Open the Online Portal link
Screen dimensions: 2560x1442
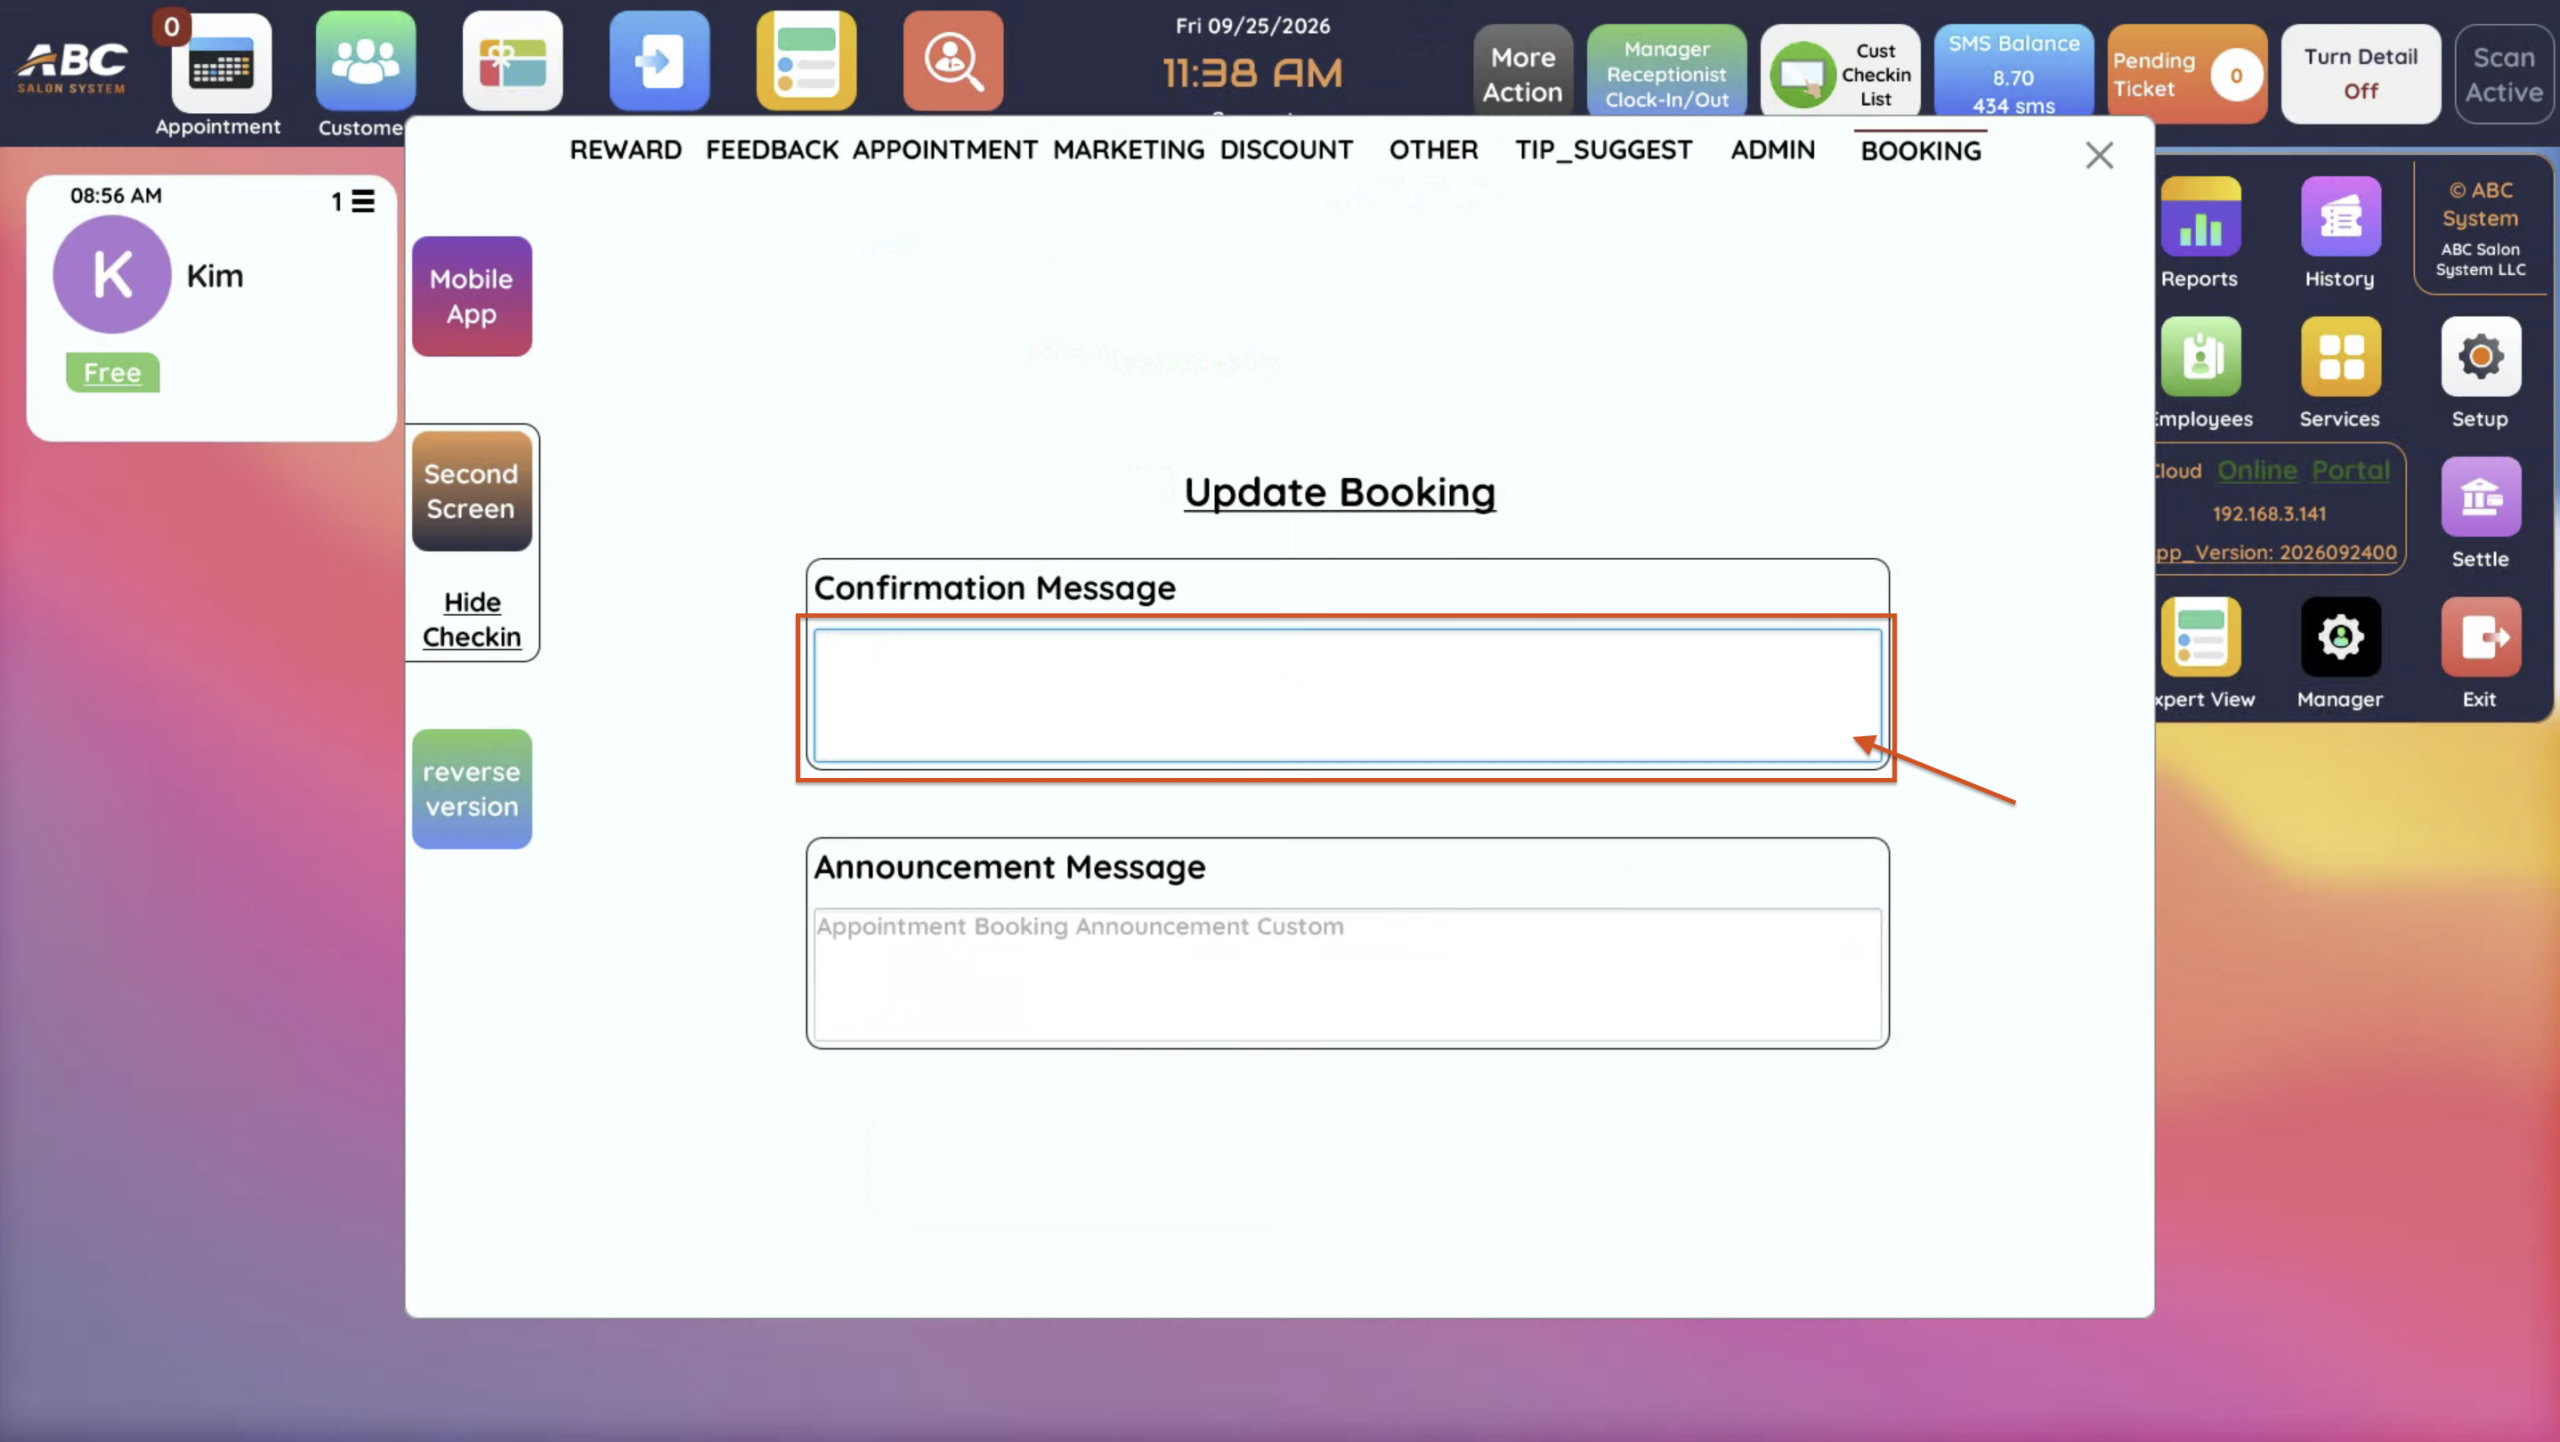coord(2303,470)
